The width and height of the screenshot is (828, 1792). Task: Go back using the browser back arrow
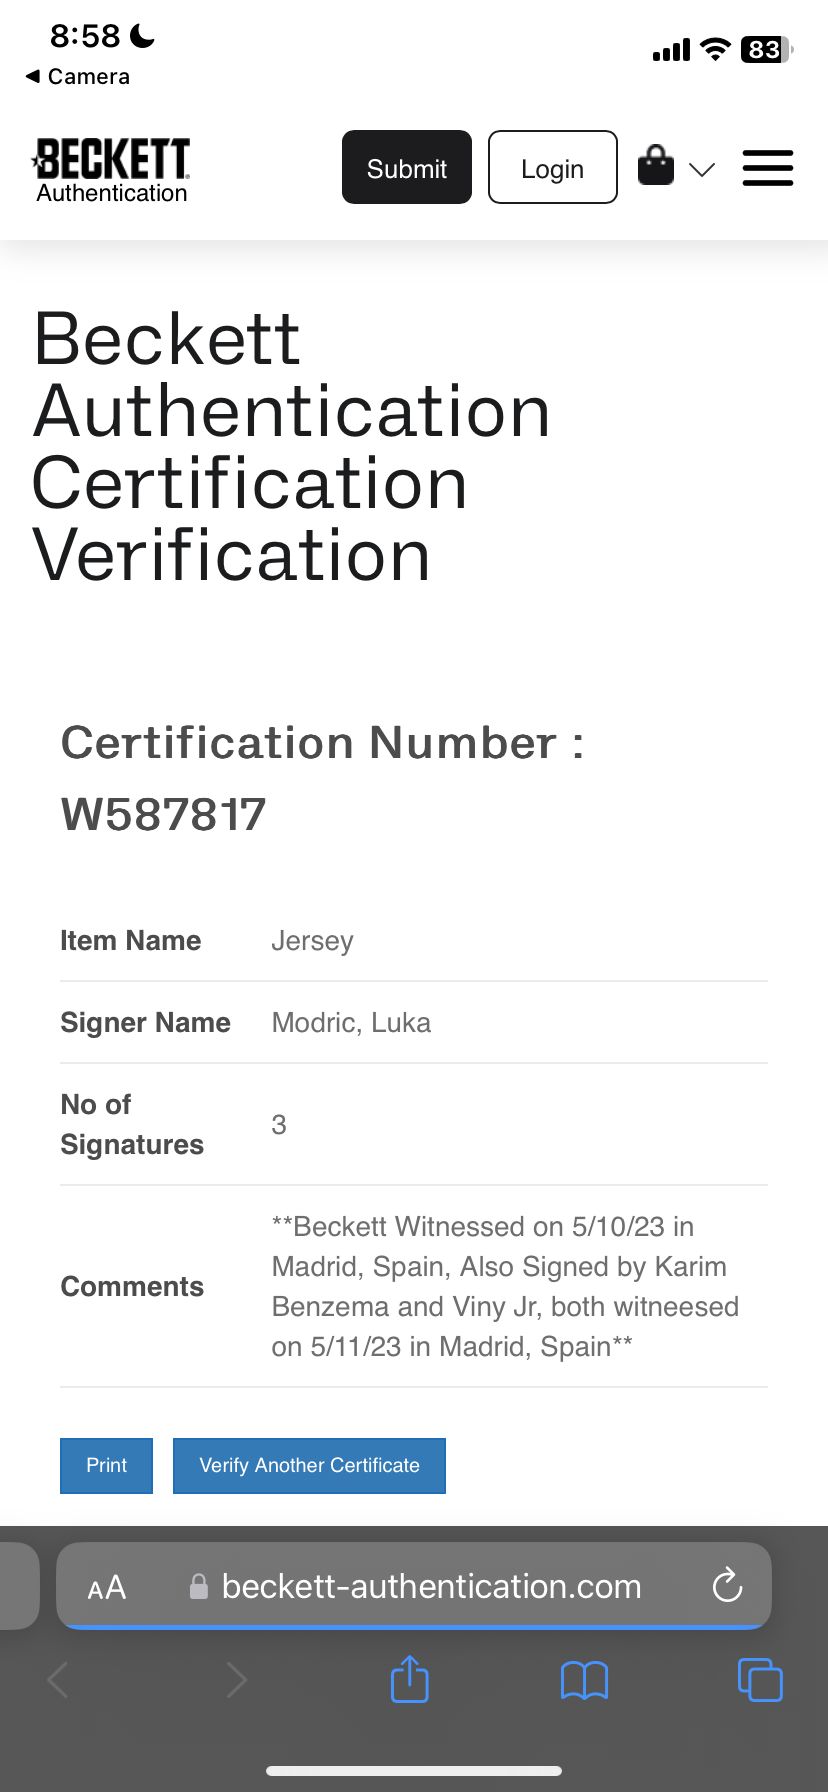(58, 1680)
